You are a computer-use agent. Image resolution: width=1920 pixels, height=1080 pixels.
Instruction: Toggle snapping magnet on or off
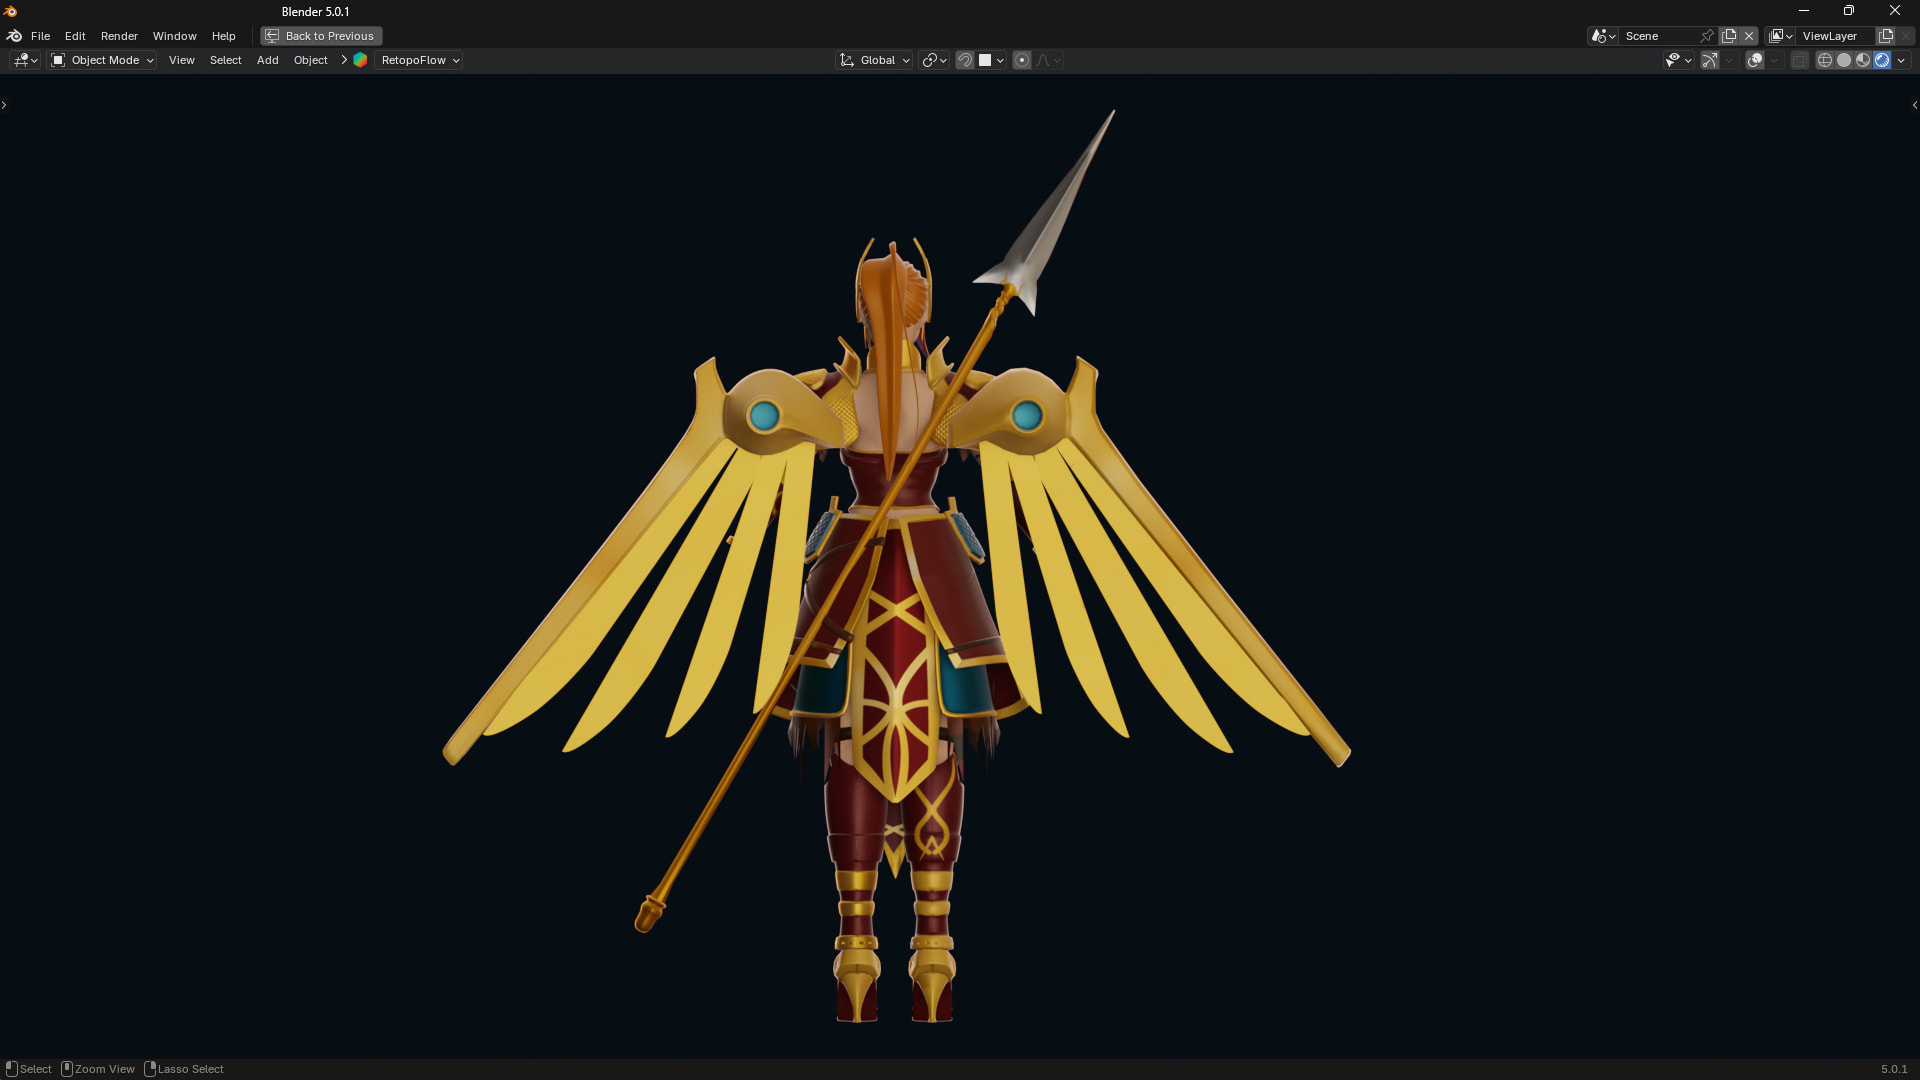tap(965, 60)
